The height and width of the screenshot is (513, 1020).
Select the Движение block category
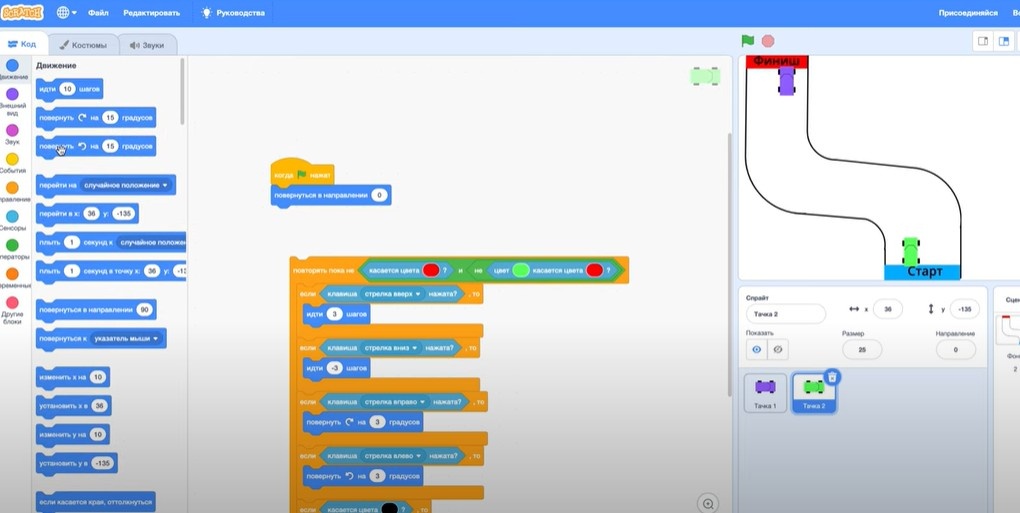[12, 69]
